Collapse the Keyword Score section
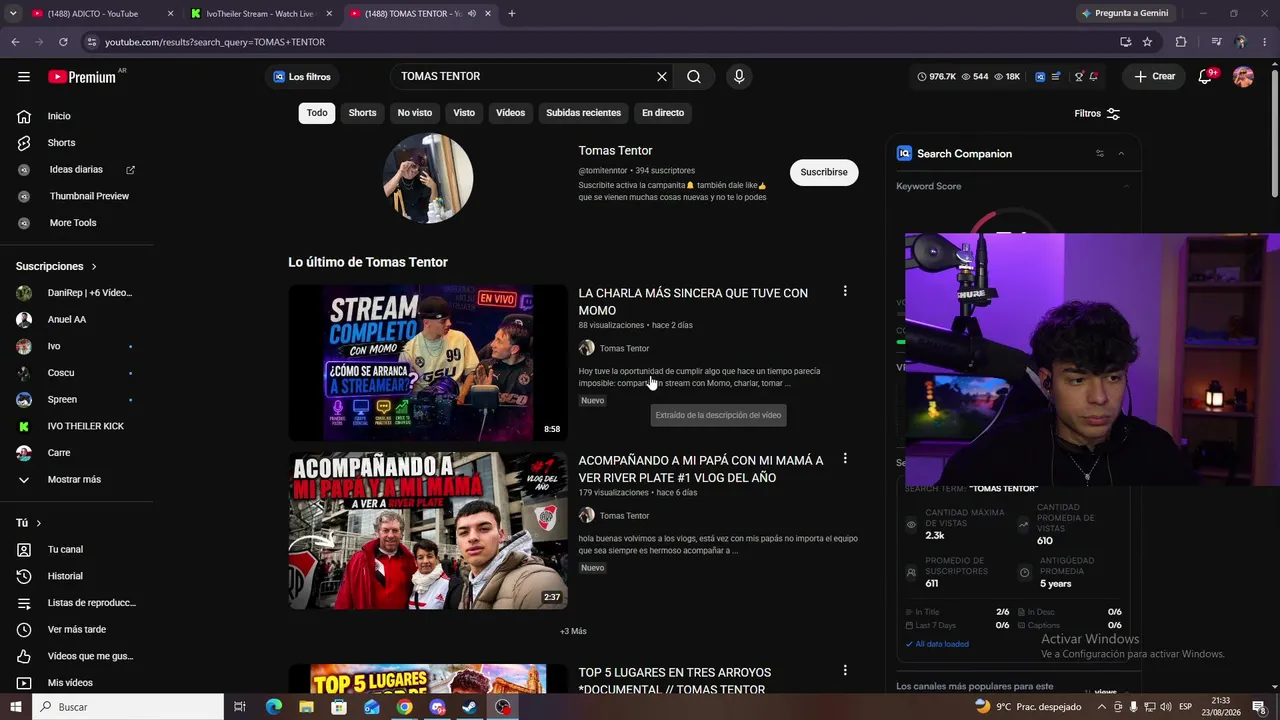This screenshot has height=720, width=1280. [x=1126, y=186]
